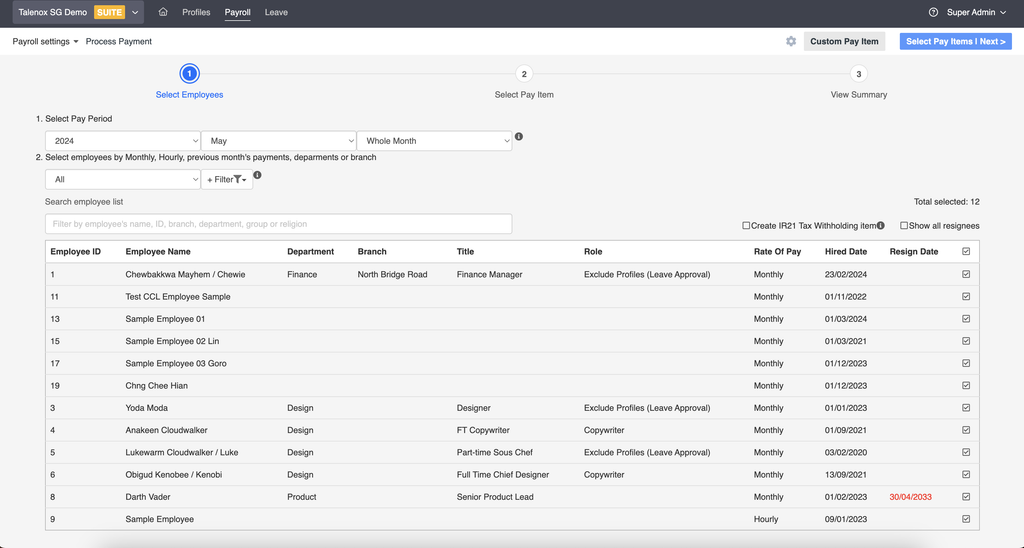
Task: Uncheck Sample Employee 01 checkbox
Action: pyautogui.click(x=966, y=319)
